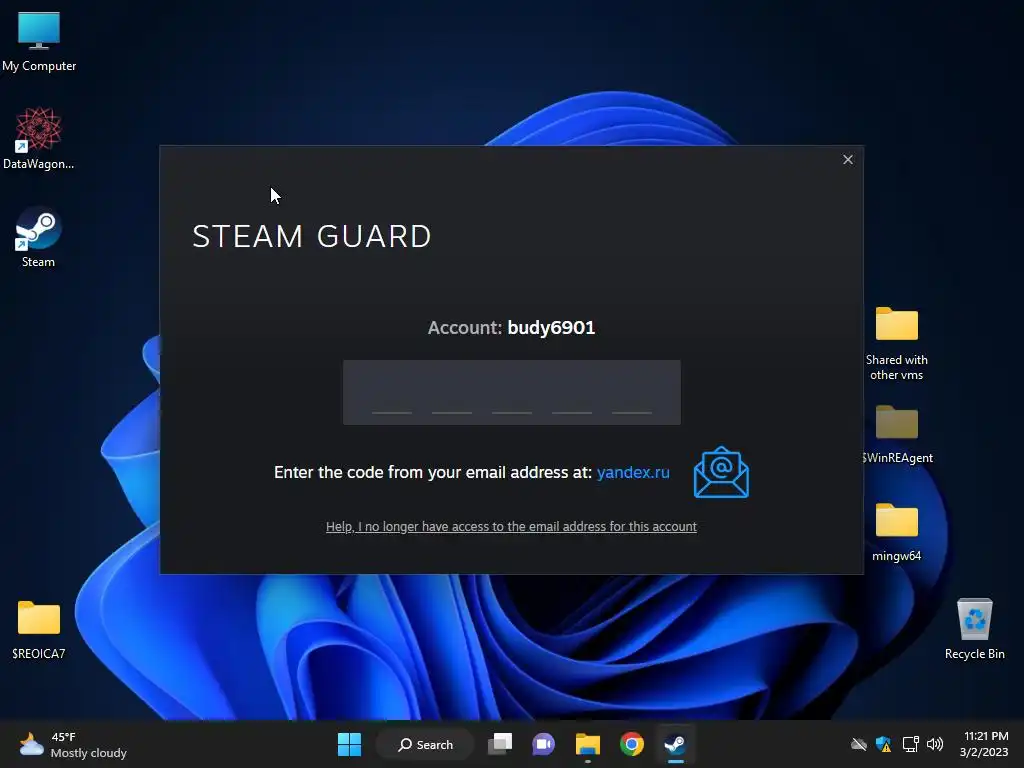Click the 'no longer have access' help link
This screenshot has height=768, width=1024.
[511, 526]
